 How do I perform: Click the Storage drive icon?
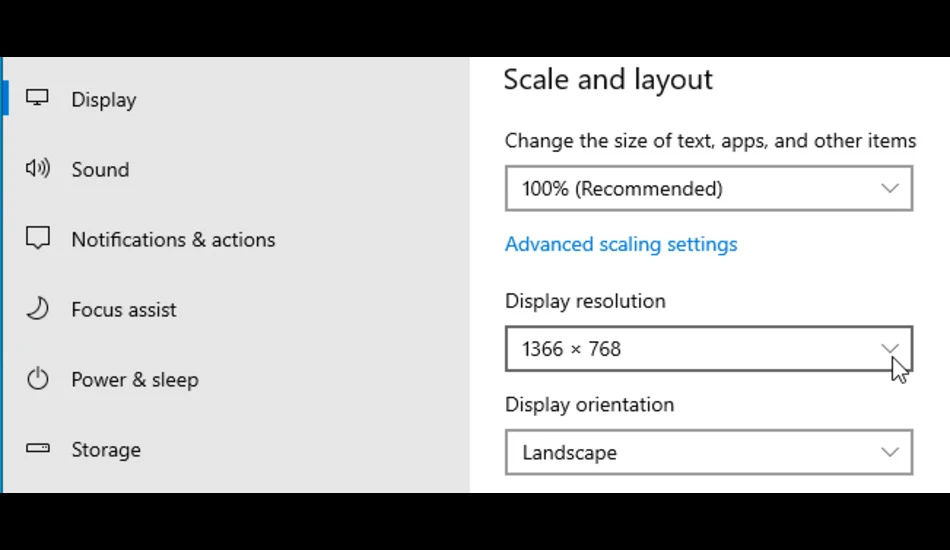tap(38, 448)
